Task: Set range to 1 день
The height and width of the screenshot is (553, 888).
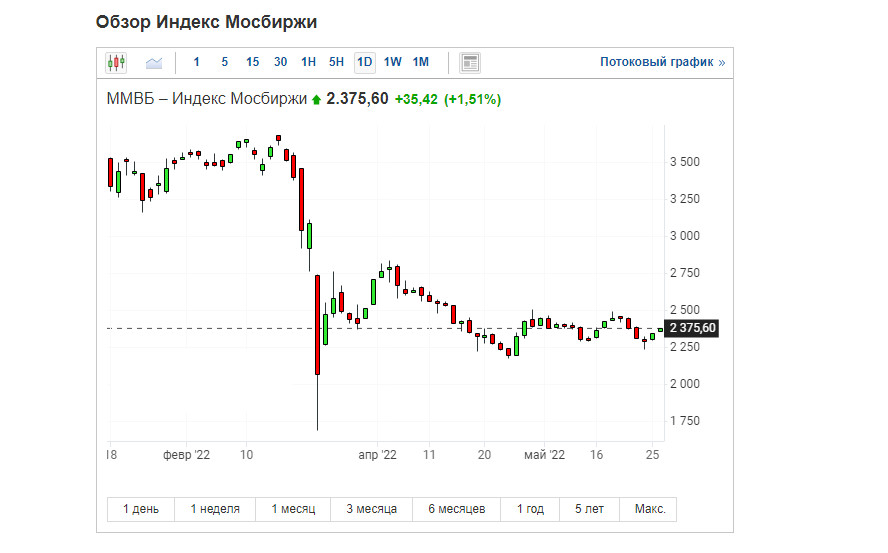Action: click(x=141, y=509)
